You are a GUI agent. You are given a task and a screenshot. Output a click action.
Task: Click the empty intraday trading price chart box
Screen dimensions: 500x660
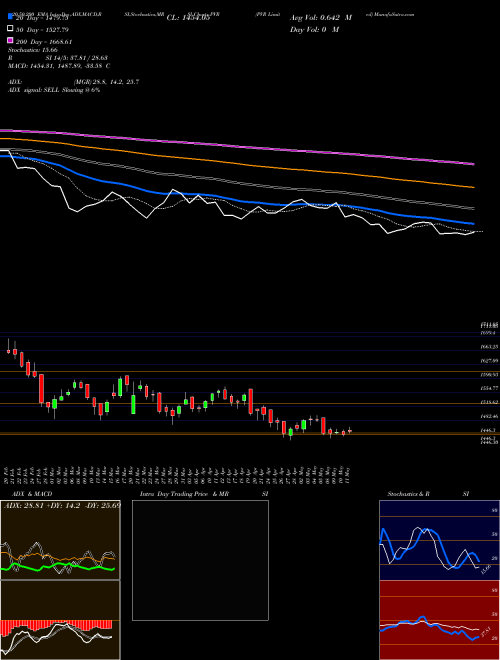click(200, 560)
